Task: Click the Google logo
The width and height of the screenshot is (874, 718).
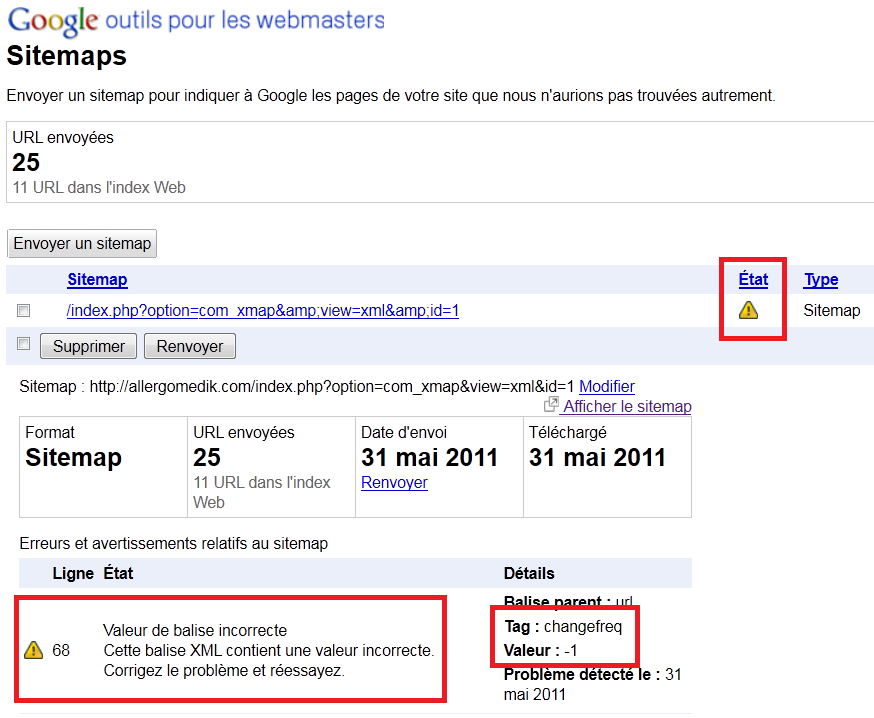Action: 53,21
